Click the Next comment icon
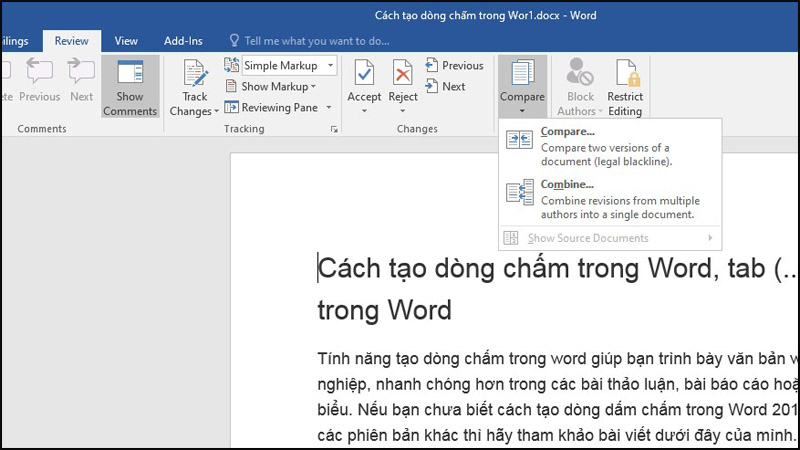 [81, 72]
